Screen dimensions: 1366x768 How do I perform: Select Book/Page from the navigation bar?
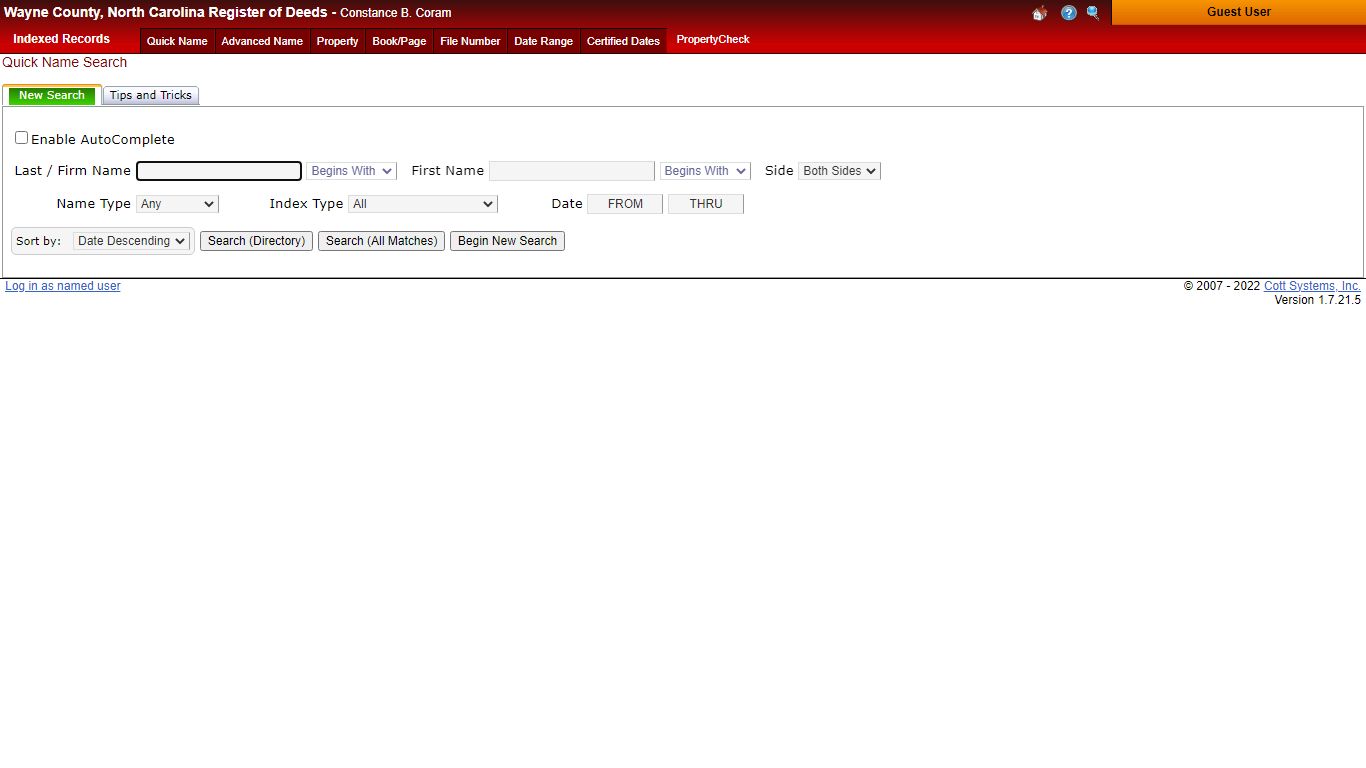(x=399, y=41)
